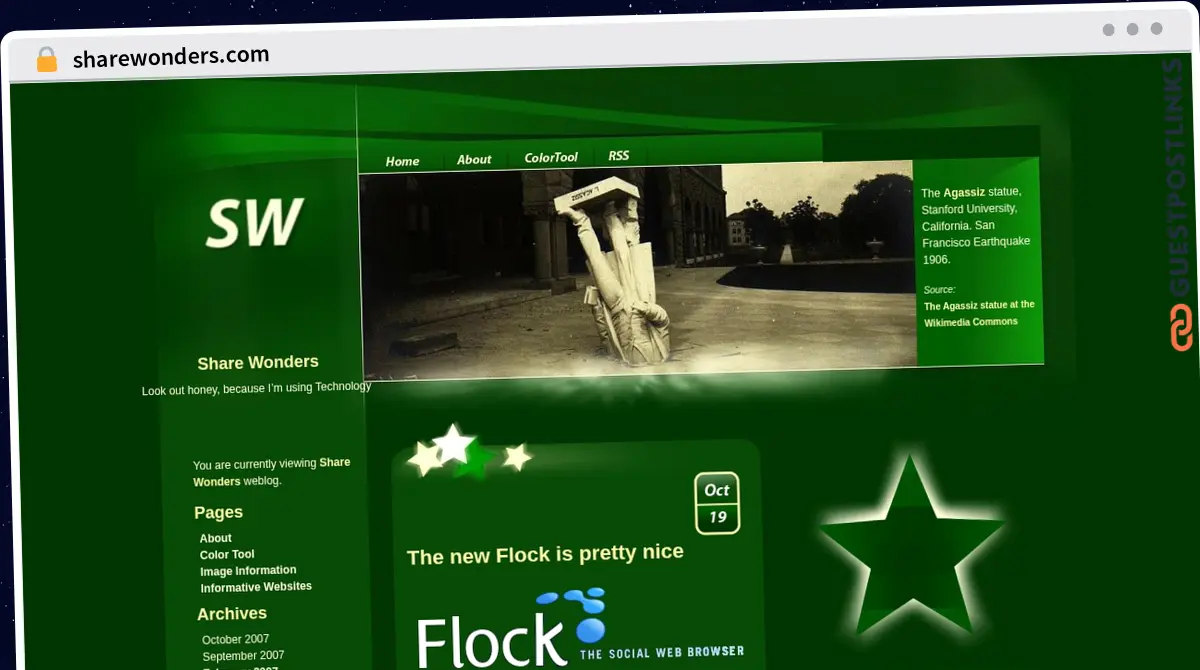
Task: Click the Oct 19 date badge
Action: [x=717, y=503]
